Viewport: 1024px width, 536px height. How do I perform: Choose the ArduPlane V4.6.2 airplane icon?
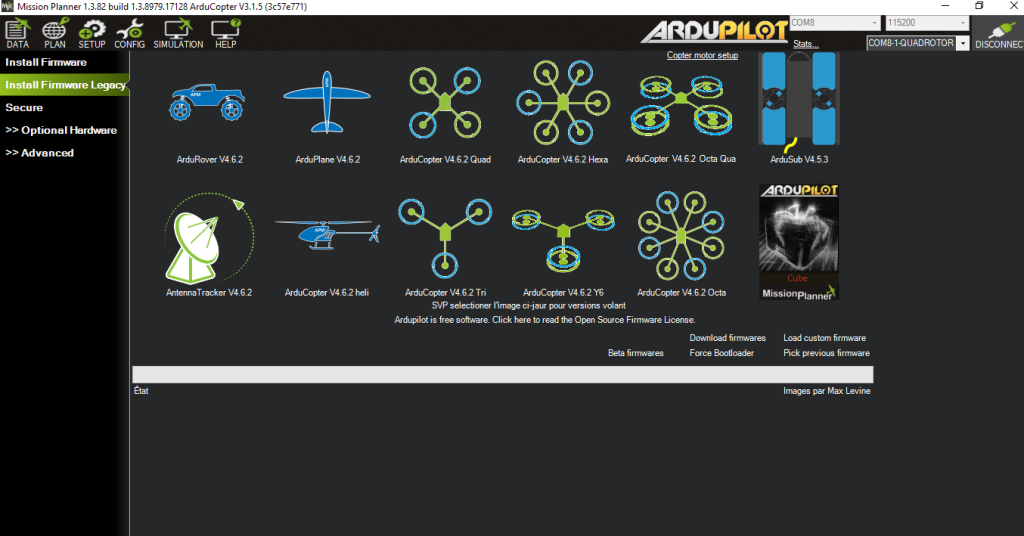[327, 104]
